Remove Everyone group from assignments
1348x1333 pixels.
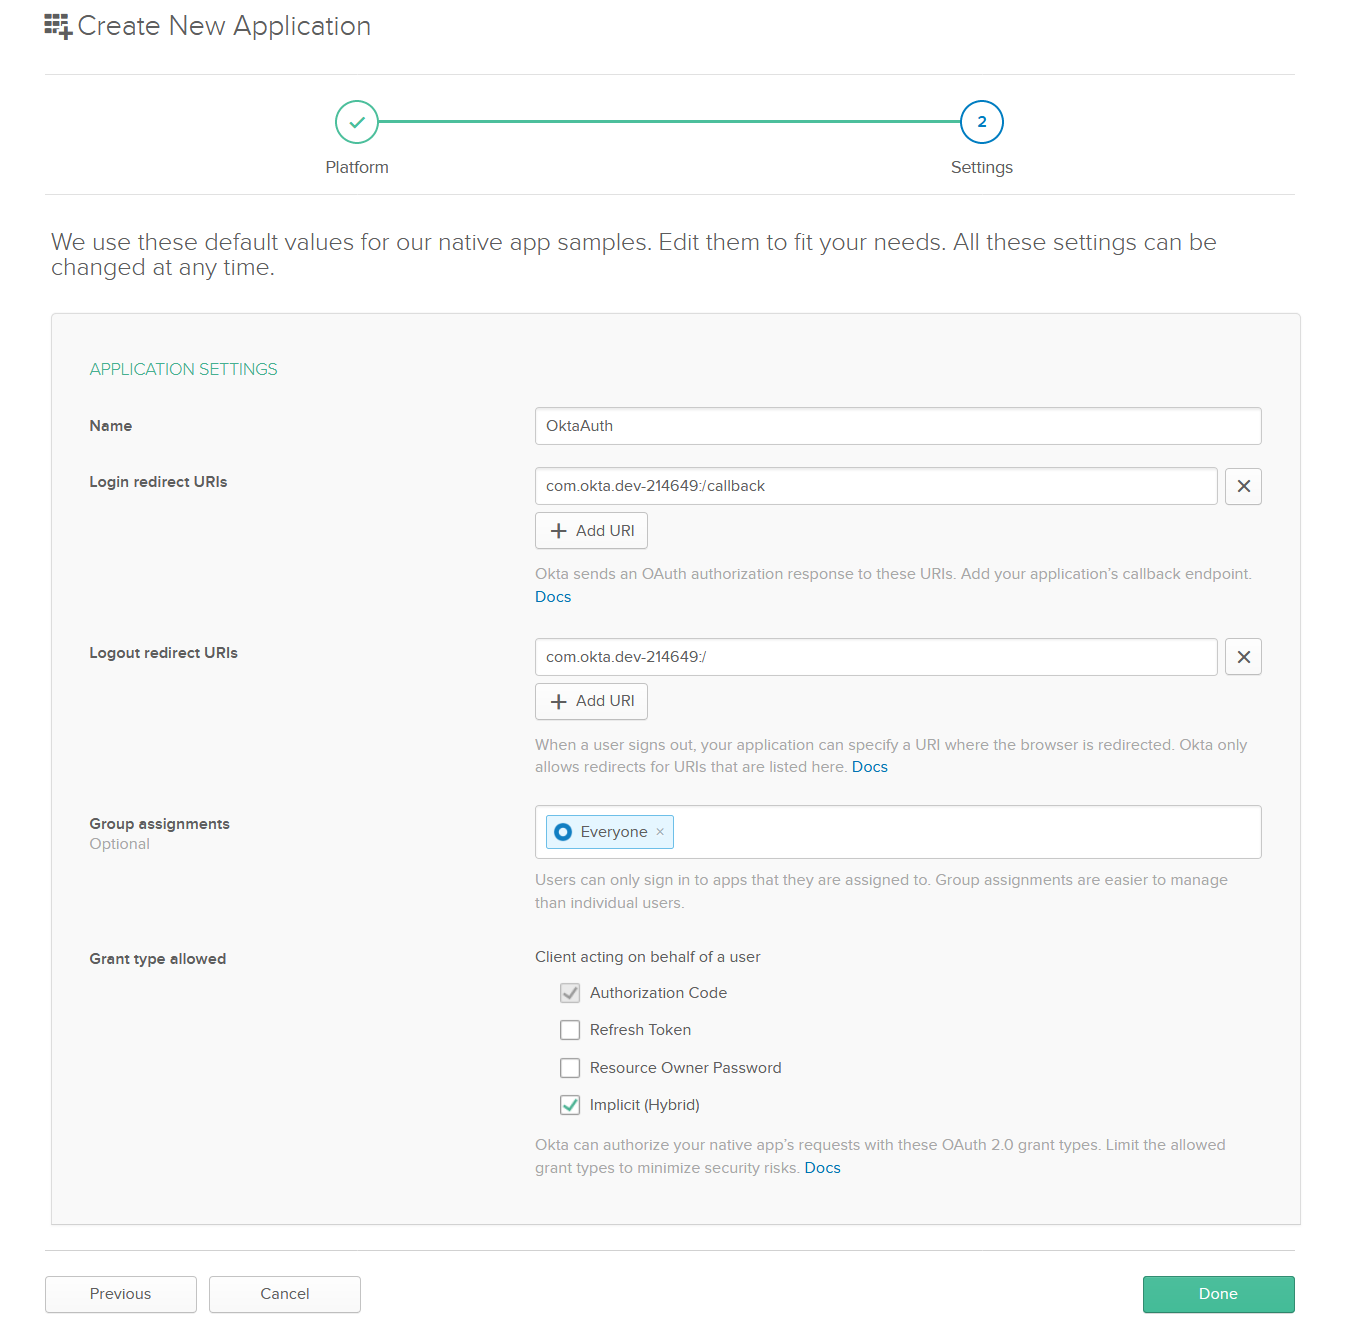[660, 832]
